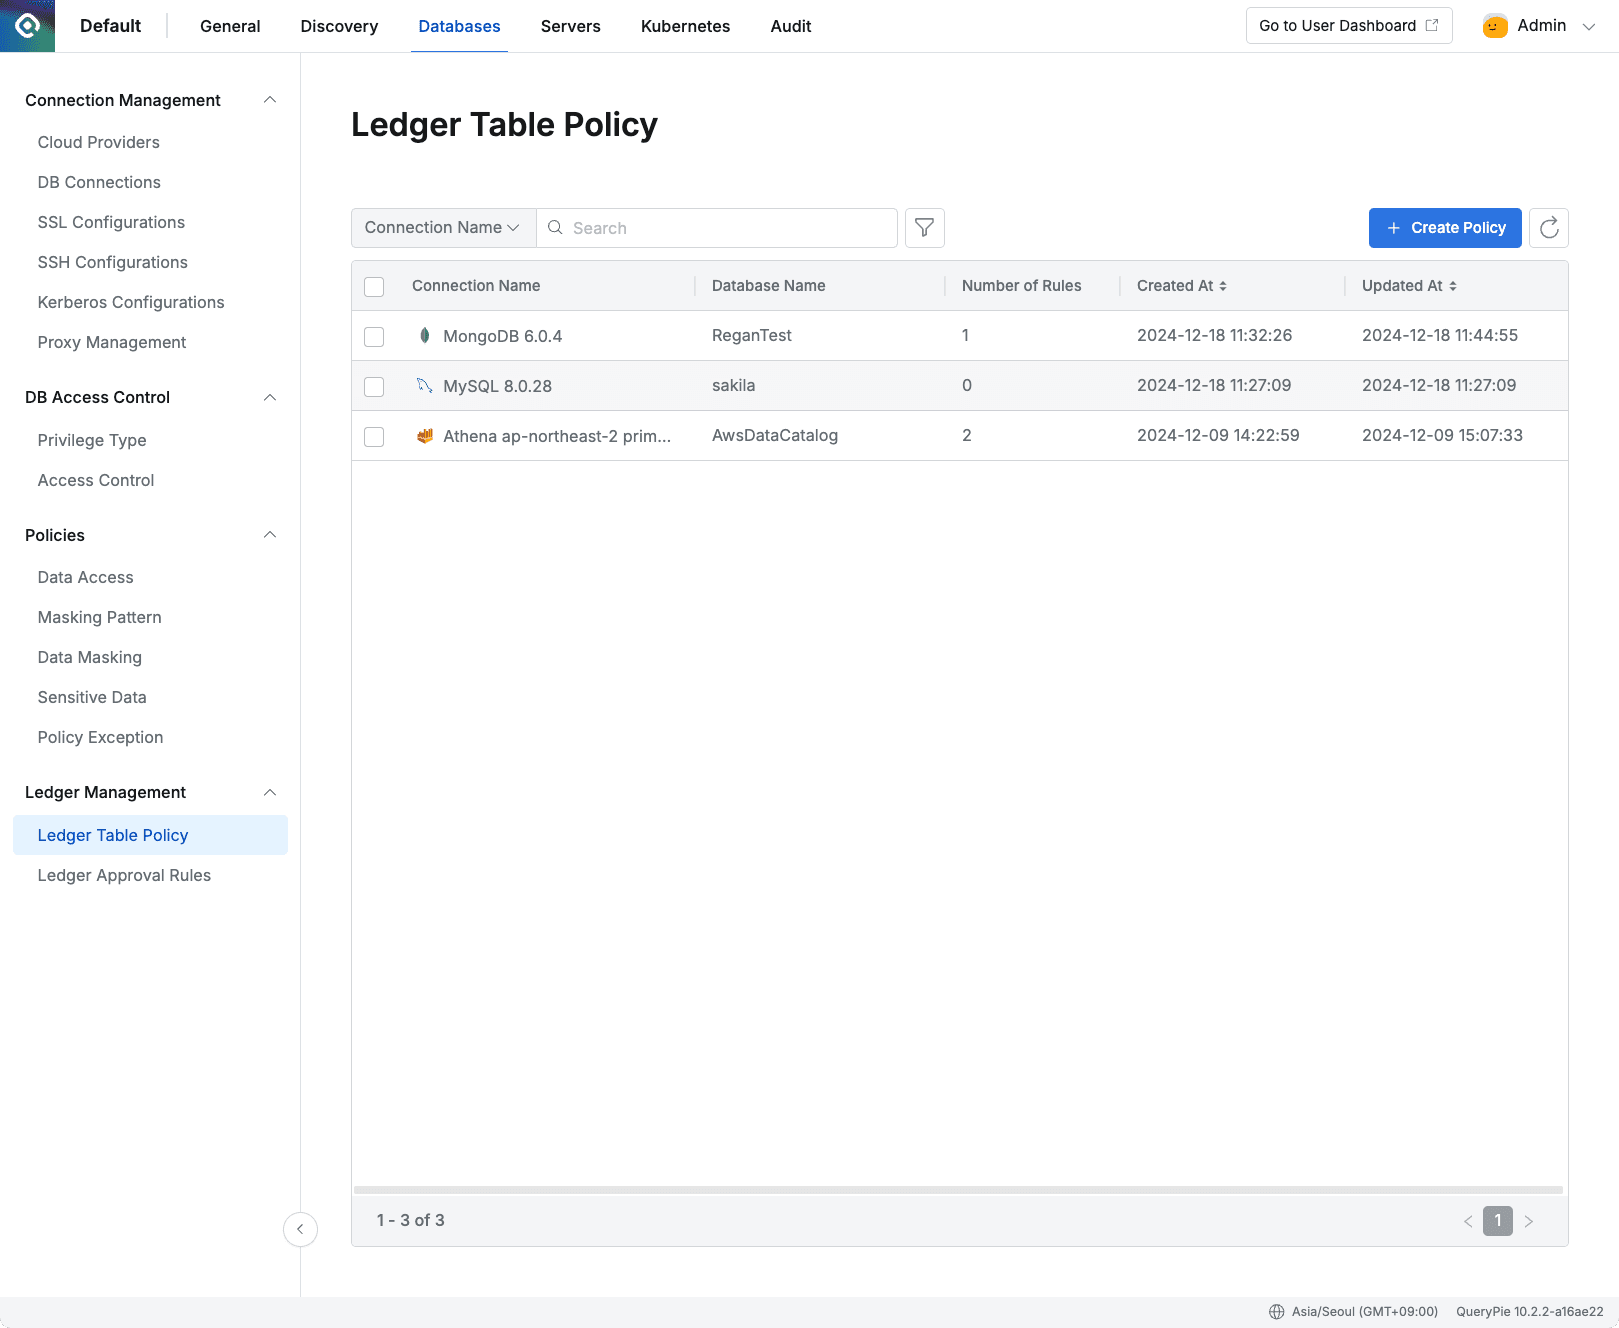1619x1328 pixels.
Task: Collapse the Policies section
Action: [269, 535]
